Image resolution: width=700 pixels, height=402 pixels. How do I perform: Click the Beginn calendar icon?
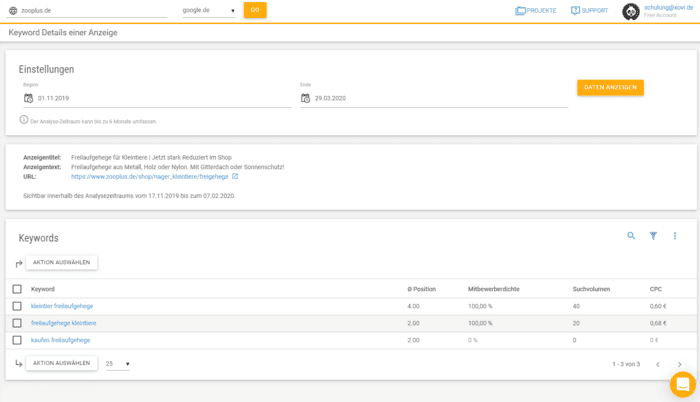(28, 98)
